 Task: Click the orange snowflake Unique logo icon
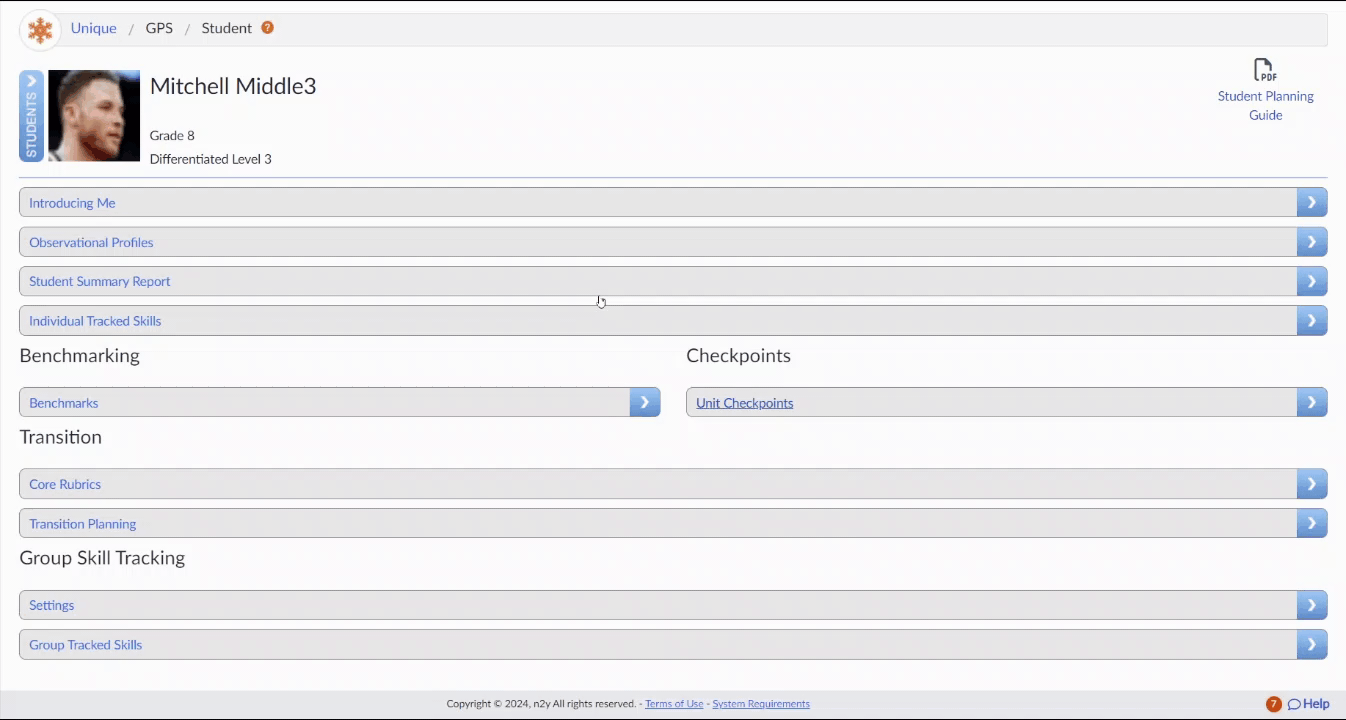coord(40,30)
